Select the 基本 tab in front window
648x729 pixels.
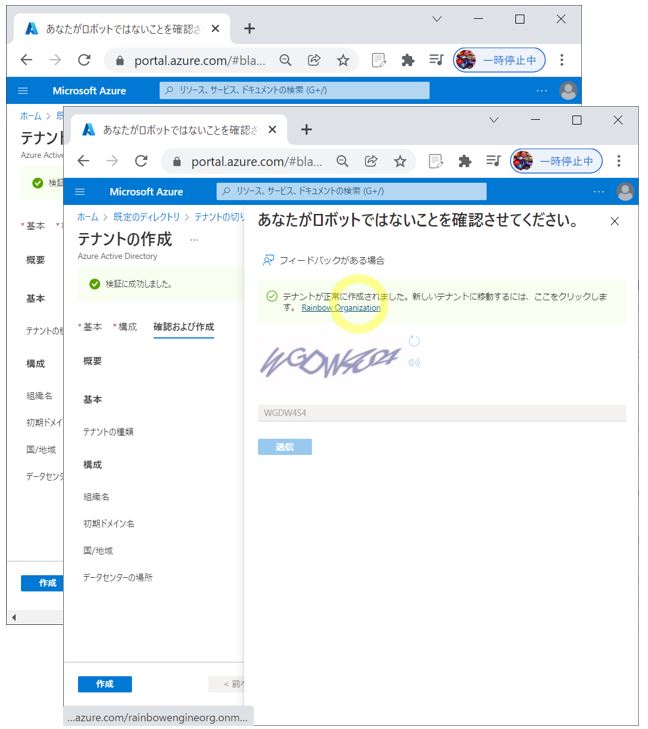pyautogui.click(x=92, y=327)
